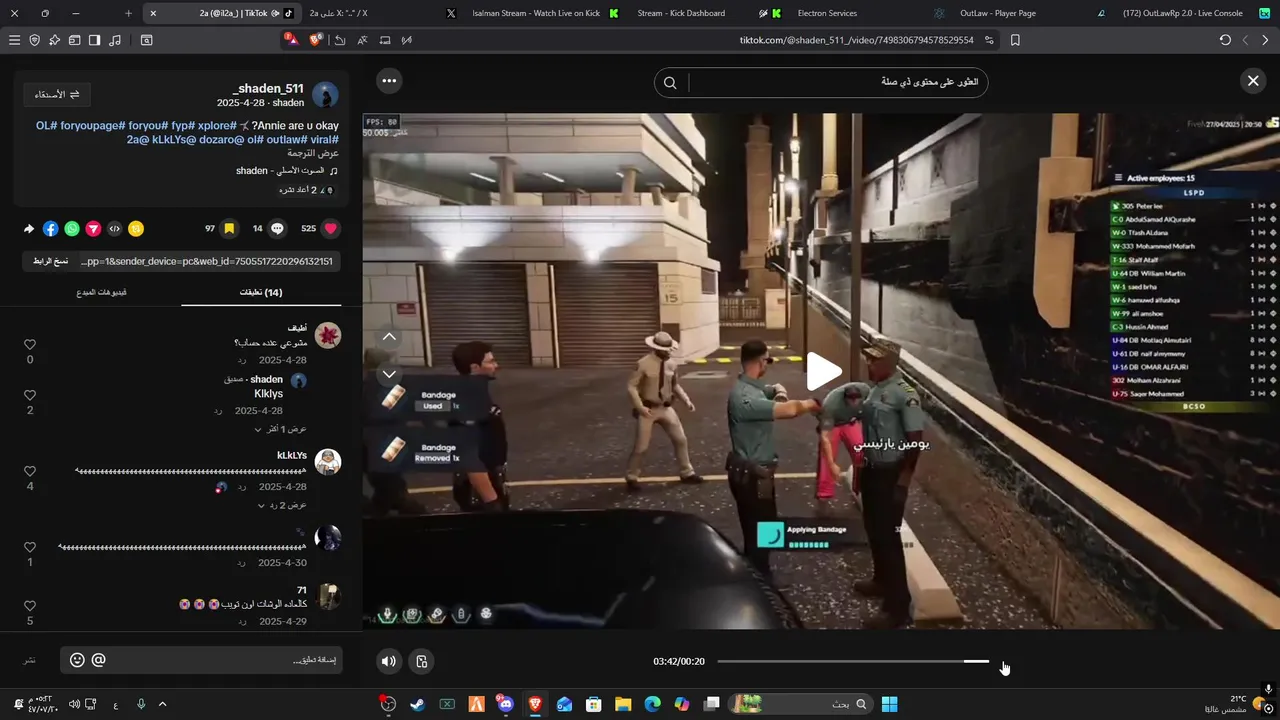Open a new browser tab with plus
1280x720 pixels.
[128, 13]
